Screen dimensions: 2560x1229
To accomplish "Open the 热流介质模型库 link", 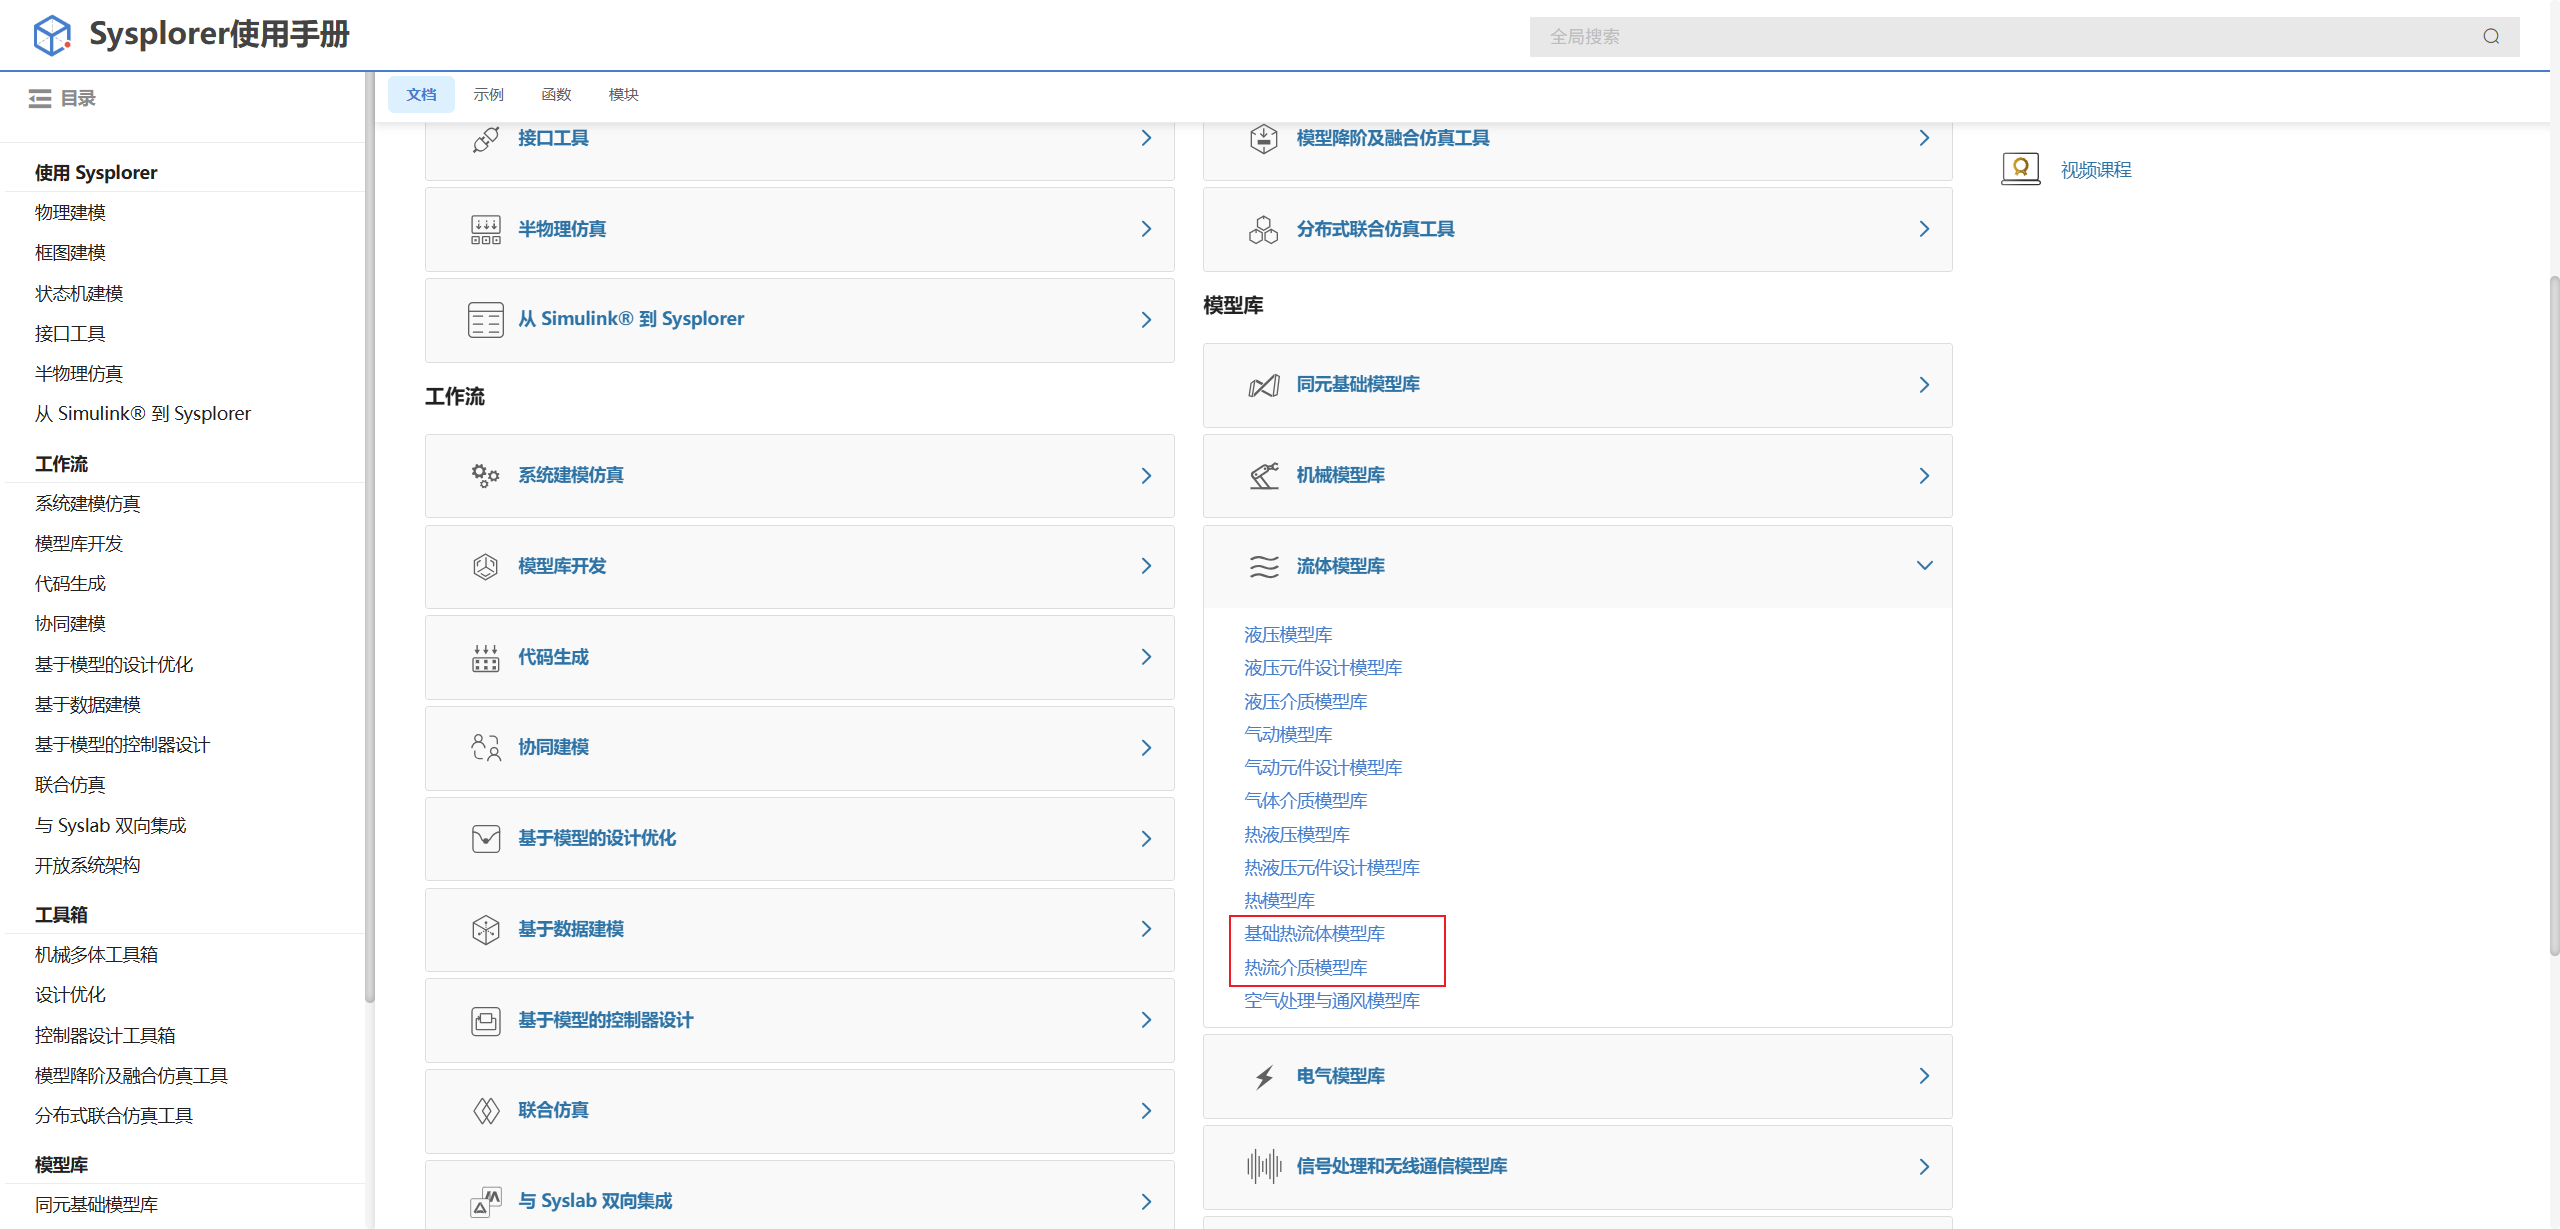I will (1305, 968).
